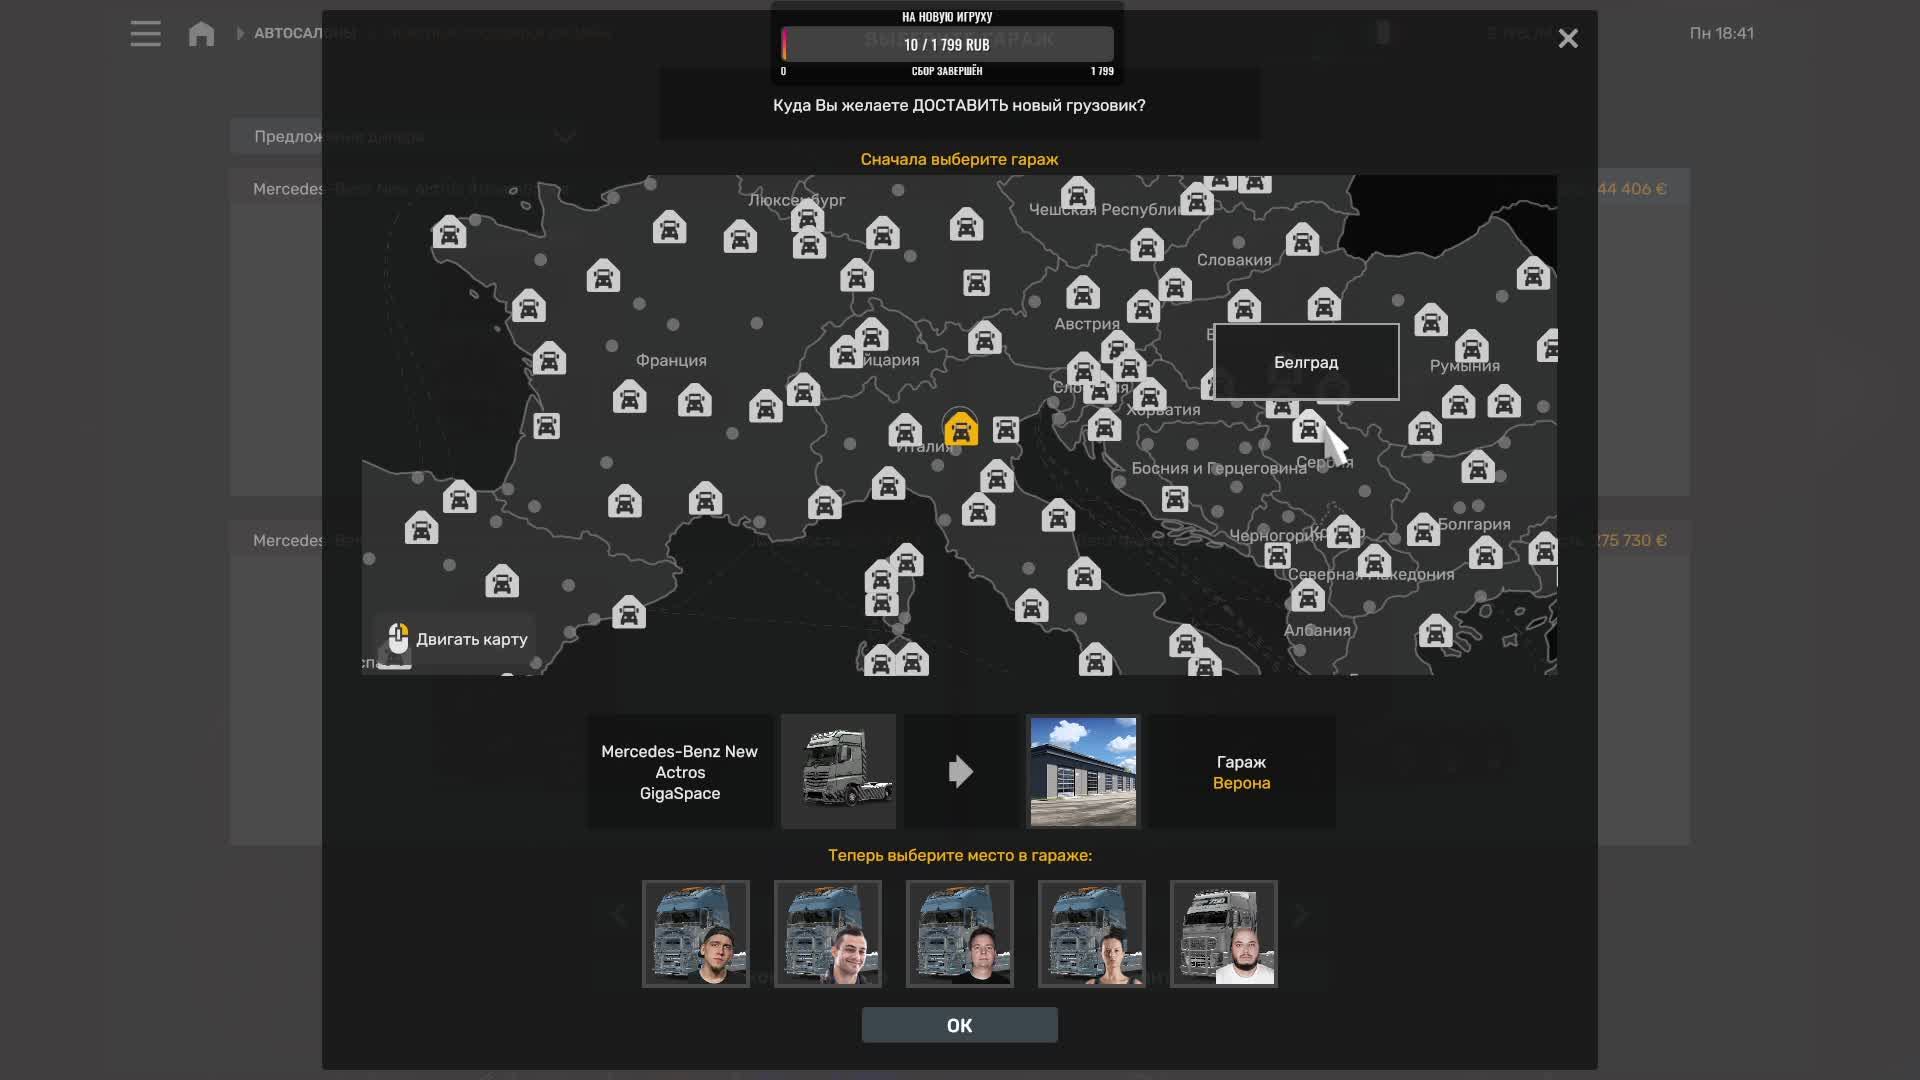Go to the home icon
The width and height of the screenshot is (1920, 1080).
click(201, 34)
